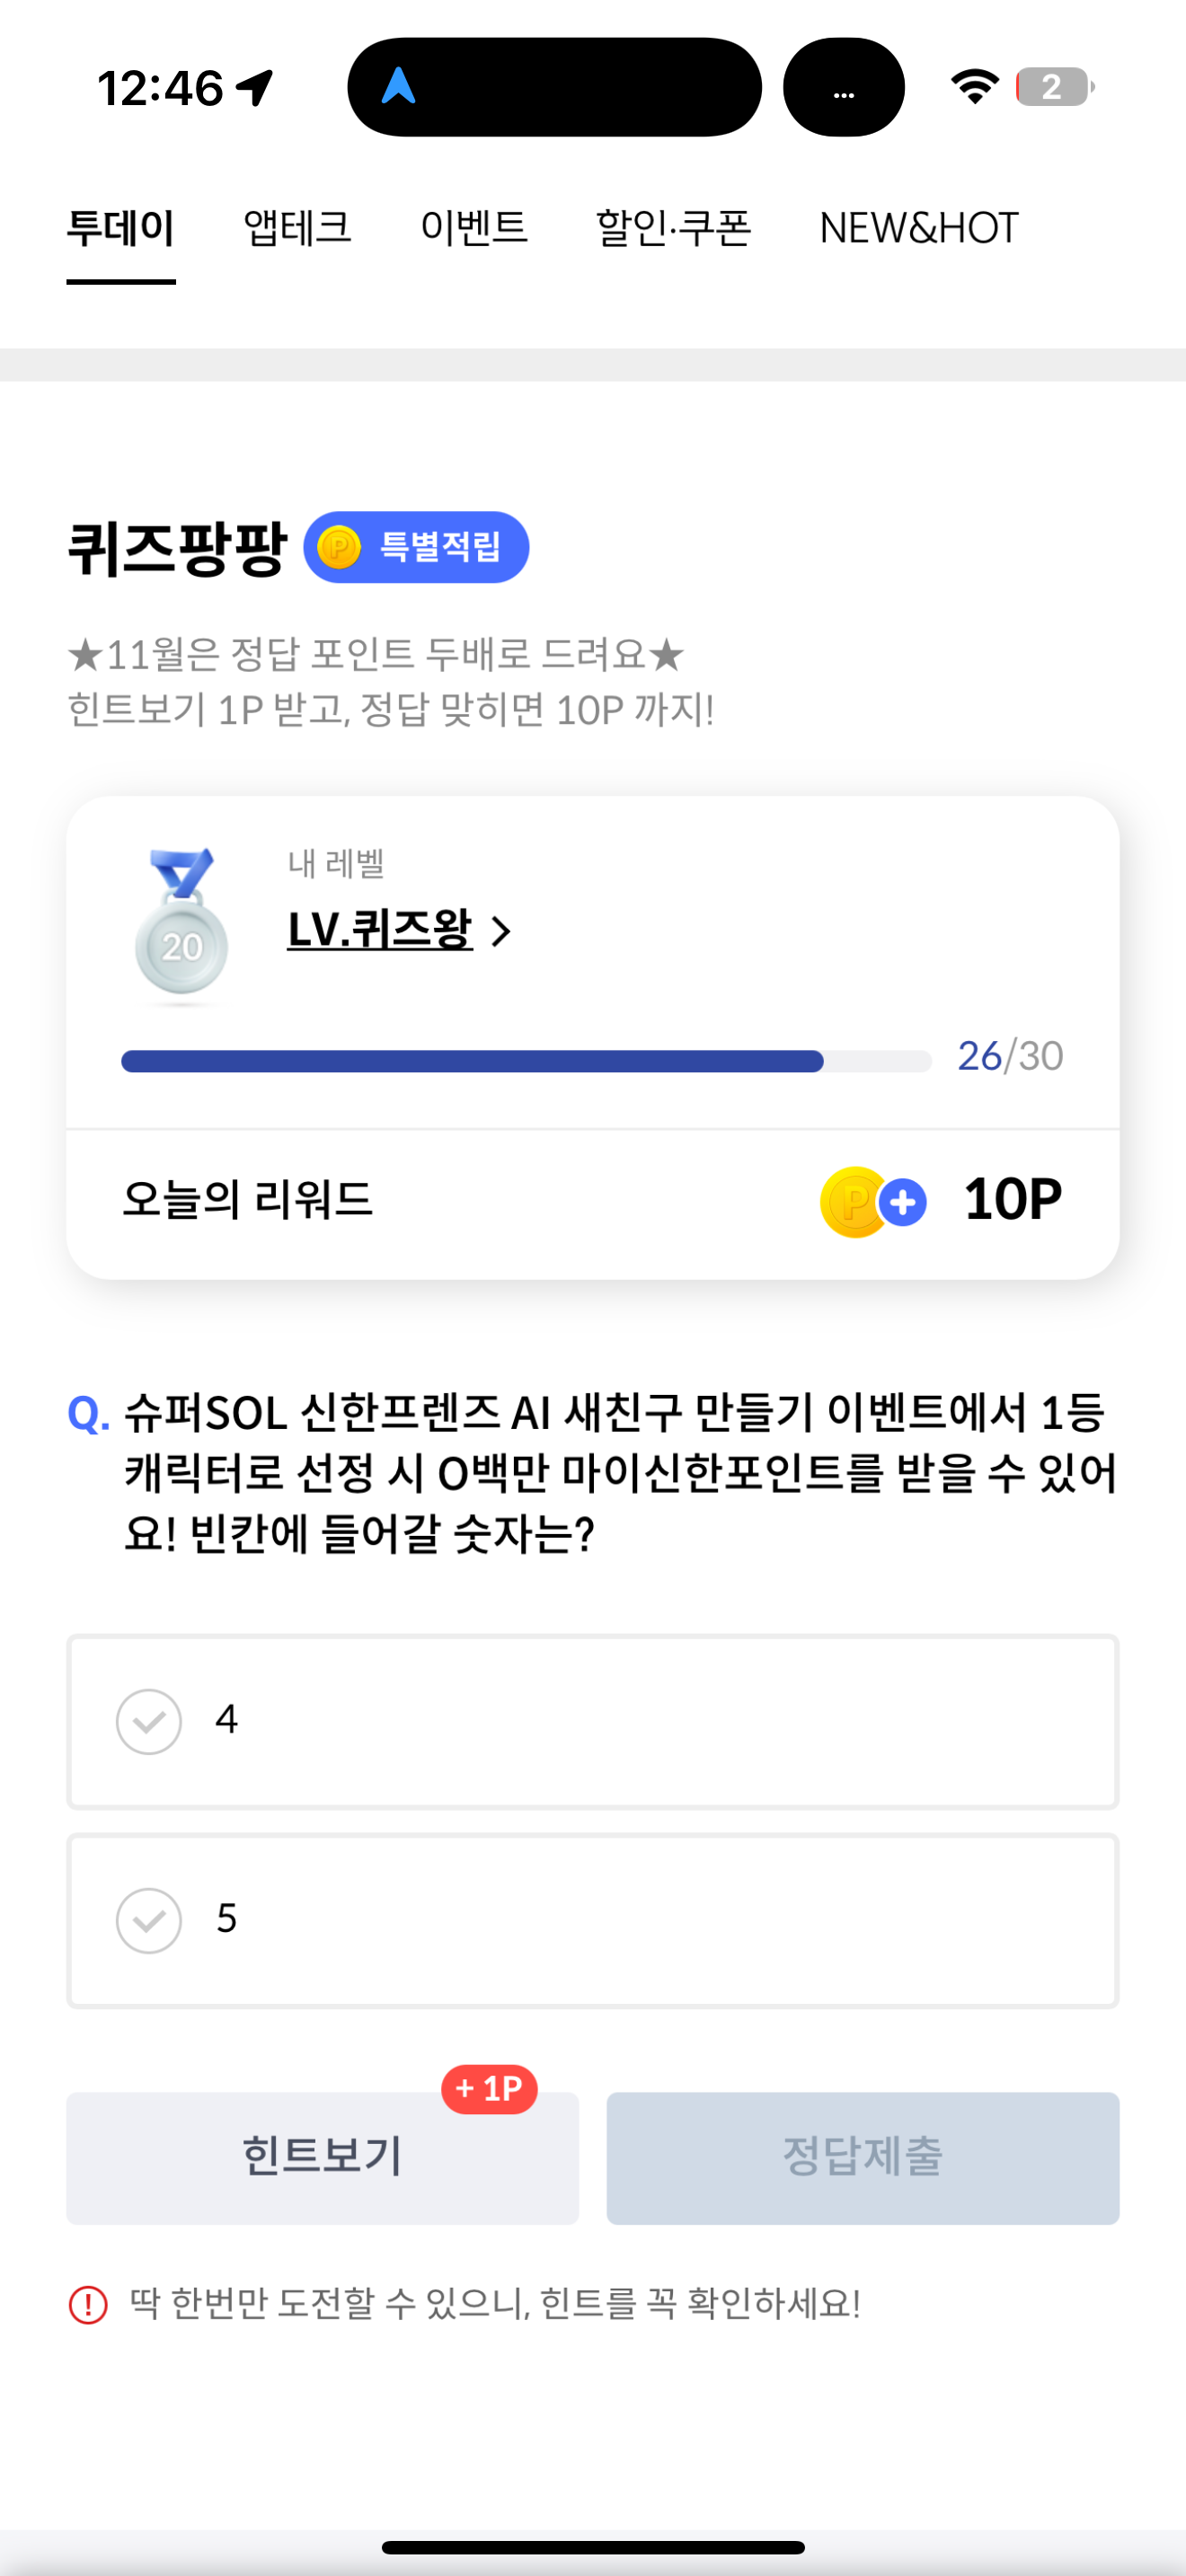Open the LV.퀴즈왕 level link
This screenshot has width=1186, height=2576.
click(x=380, y=930)
